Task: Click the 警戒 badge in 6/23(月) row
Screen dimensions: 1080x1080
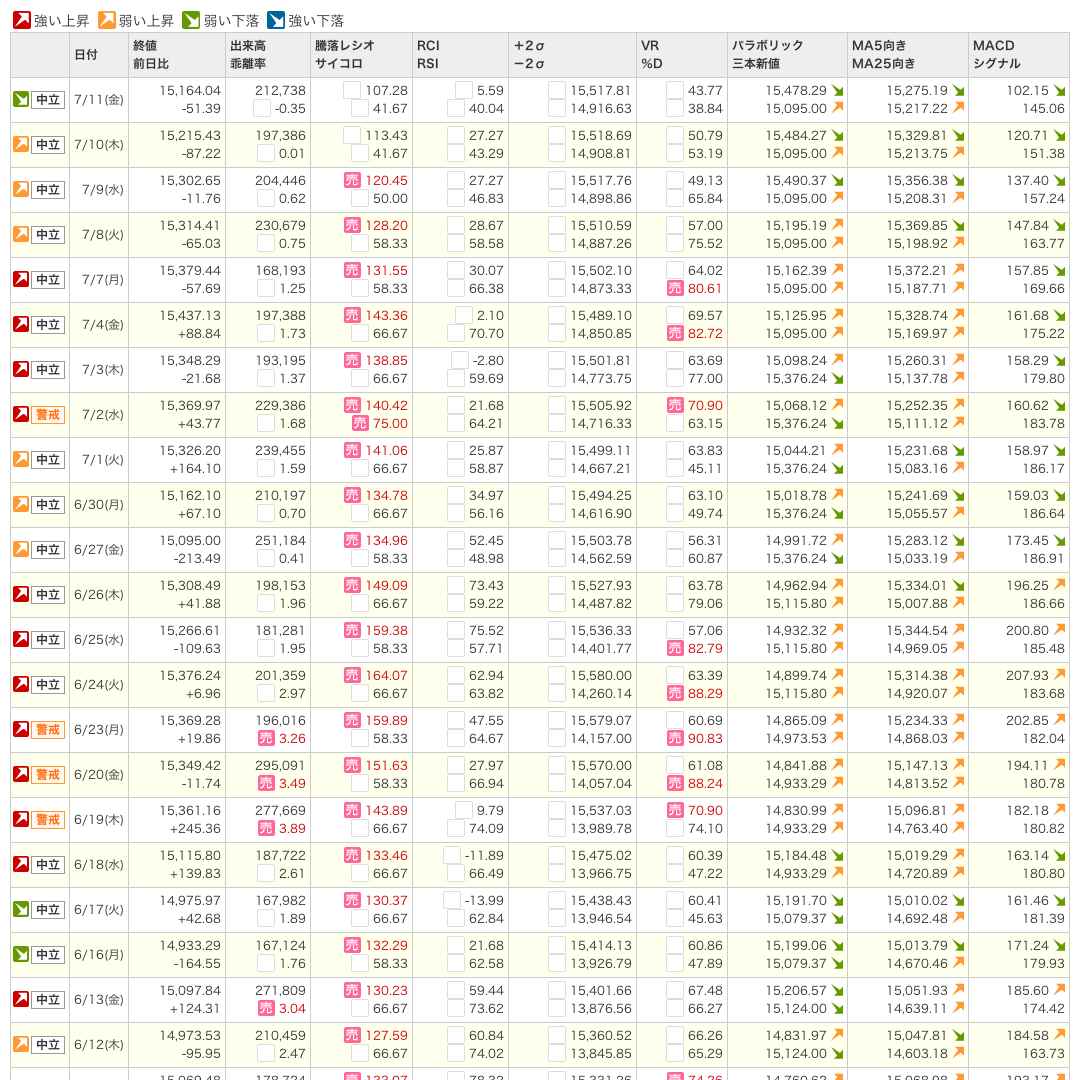Action: point(48,729)
